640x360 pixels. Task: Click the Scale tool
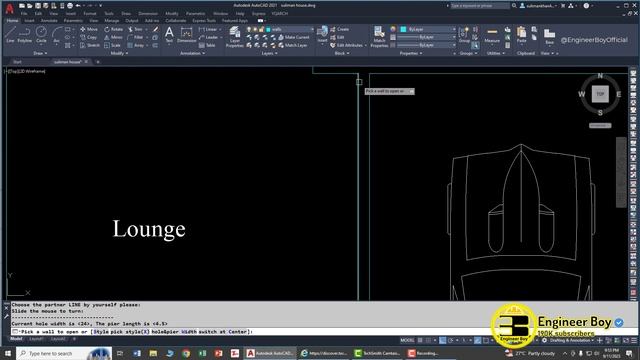[x=112, y=45]
